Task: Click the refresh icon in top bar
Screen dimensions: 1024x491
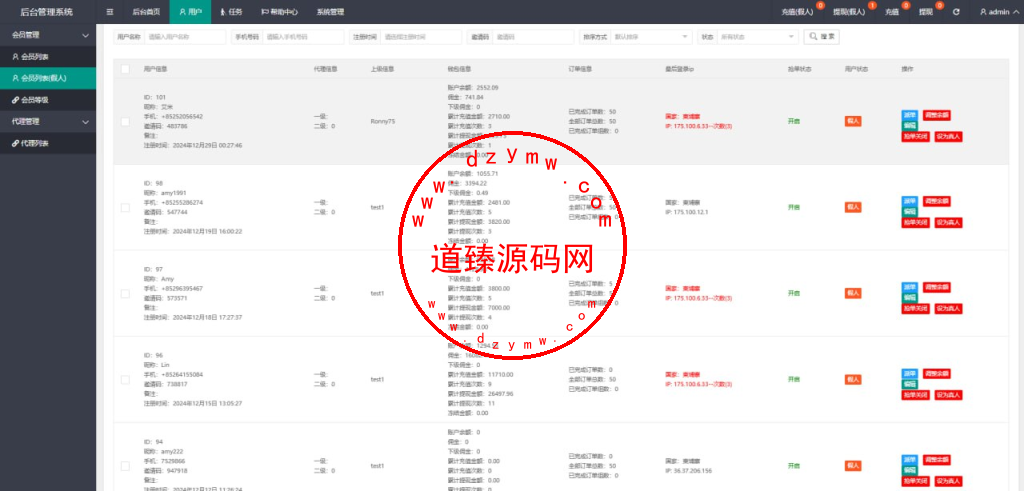Action: click(956, 12)
